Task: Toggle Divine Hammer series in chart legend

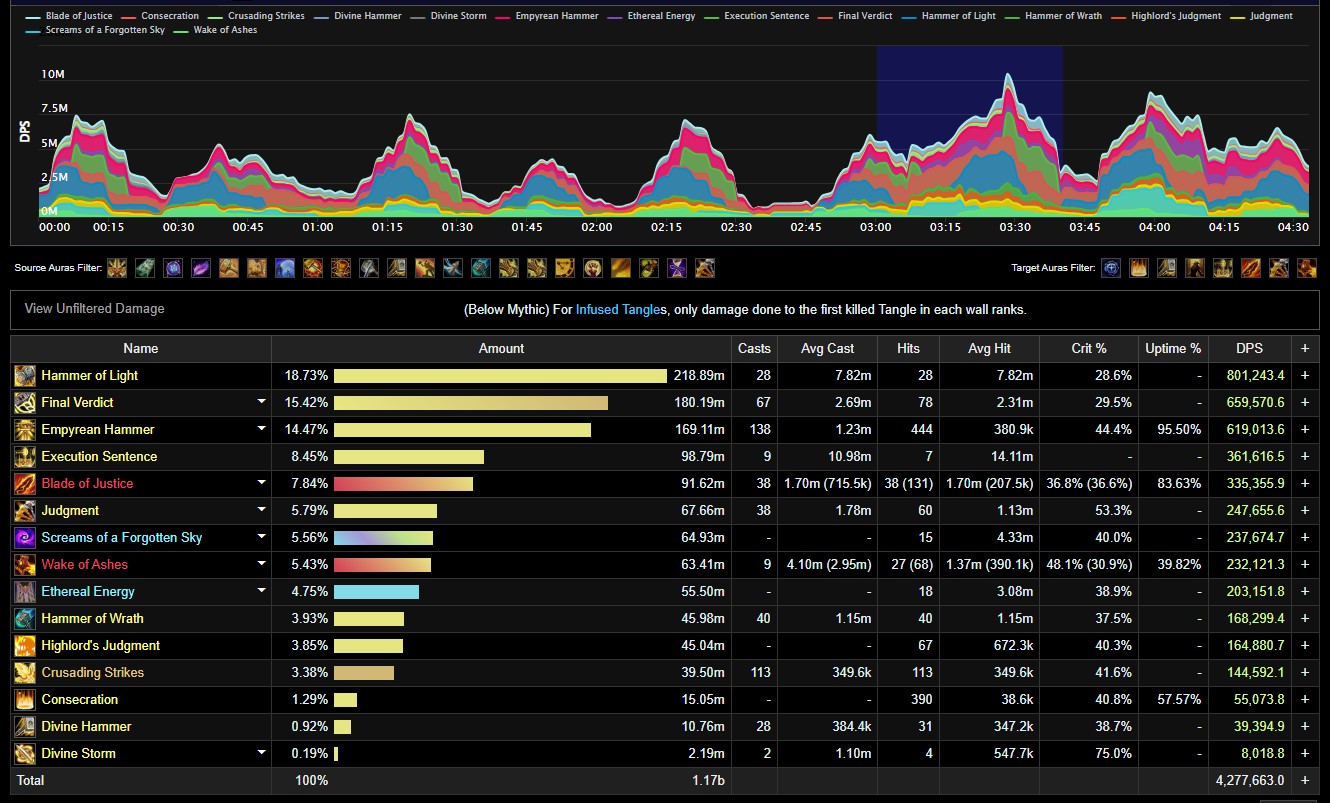Action: coord(359,16)
